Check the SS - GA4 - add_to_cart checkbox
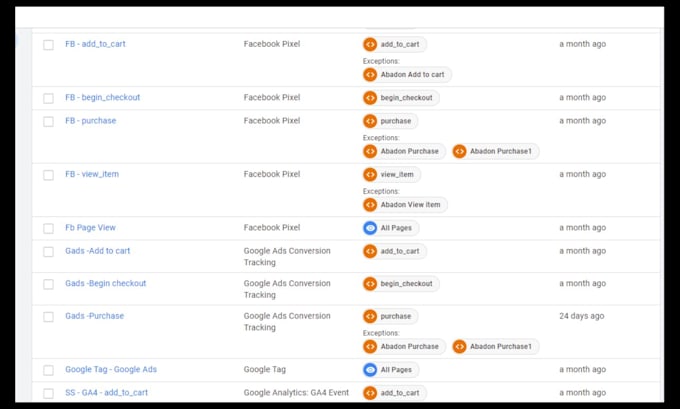 pos(49,393)
